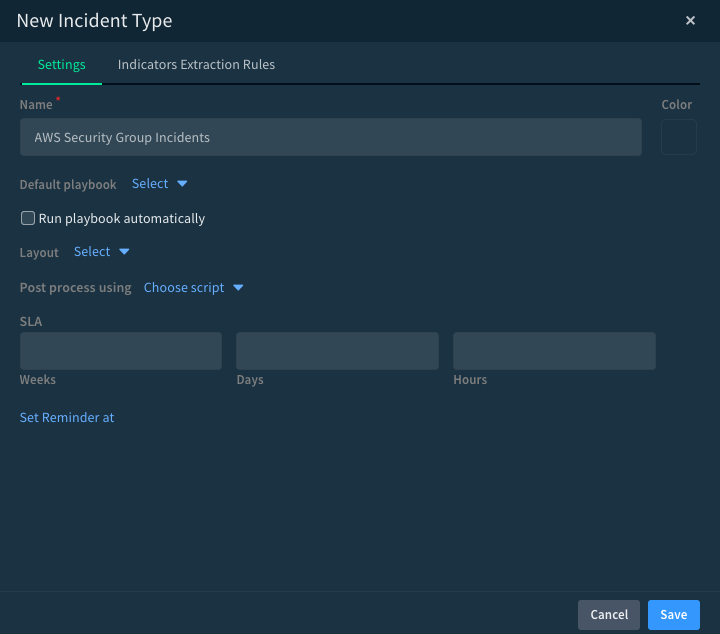Close the New Incident Type dialog

click(690, 21)
